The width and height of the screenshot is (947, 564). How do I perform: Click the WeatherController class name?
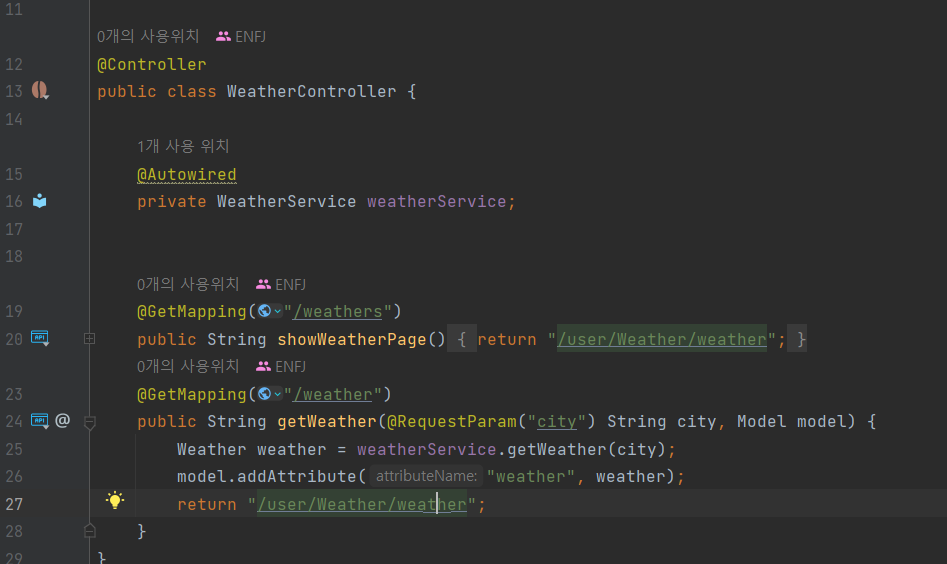(x=312, y=92)
